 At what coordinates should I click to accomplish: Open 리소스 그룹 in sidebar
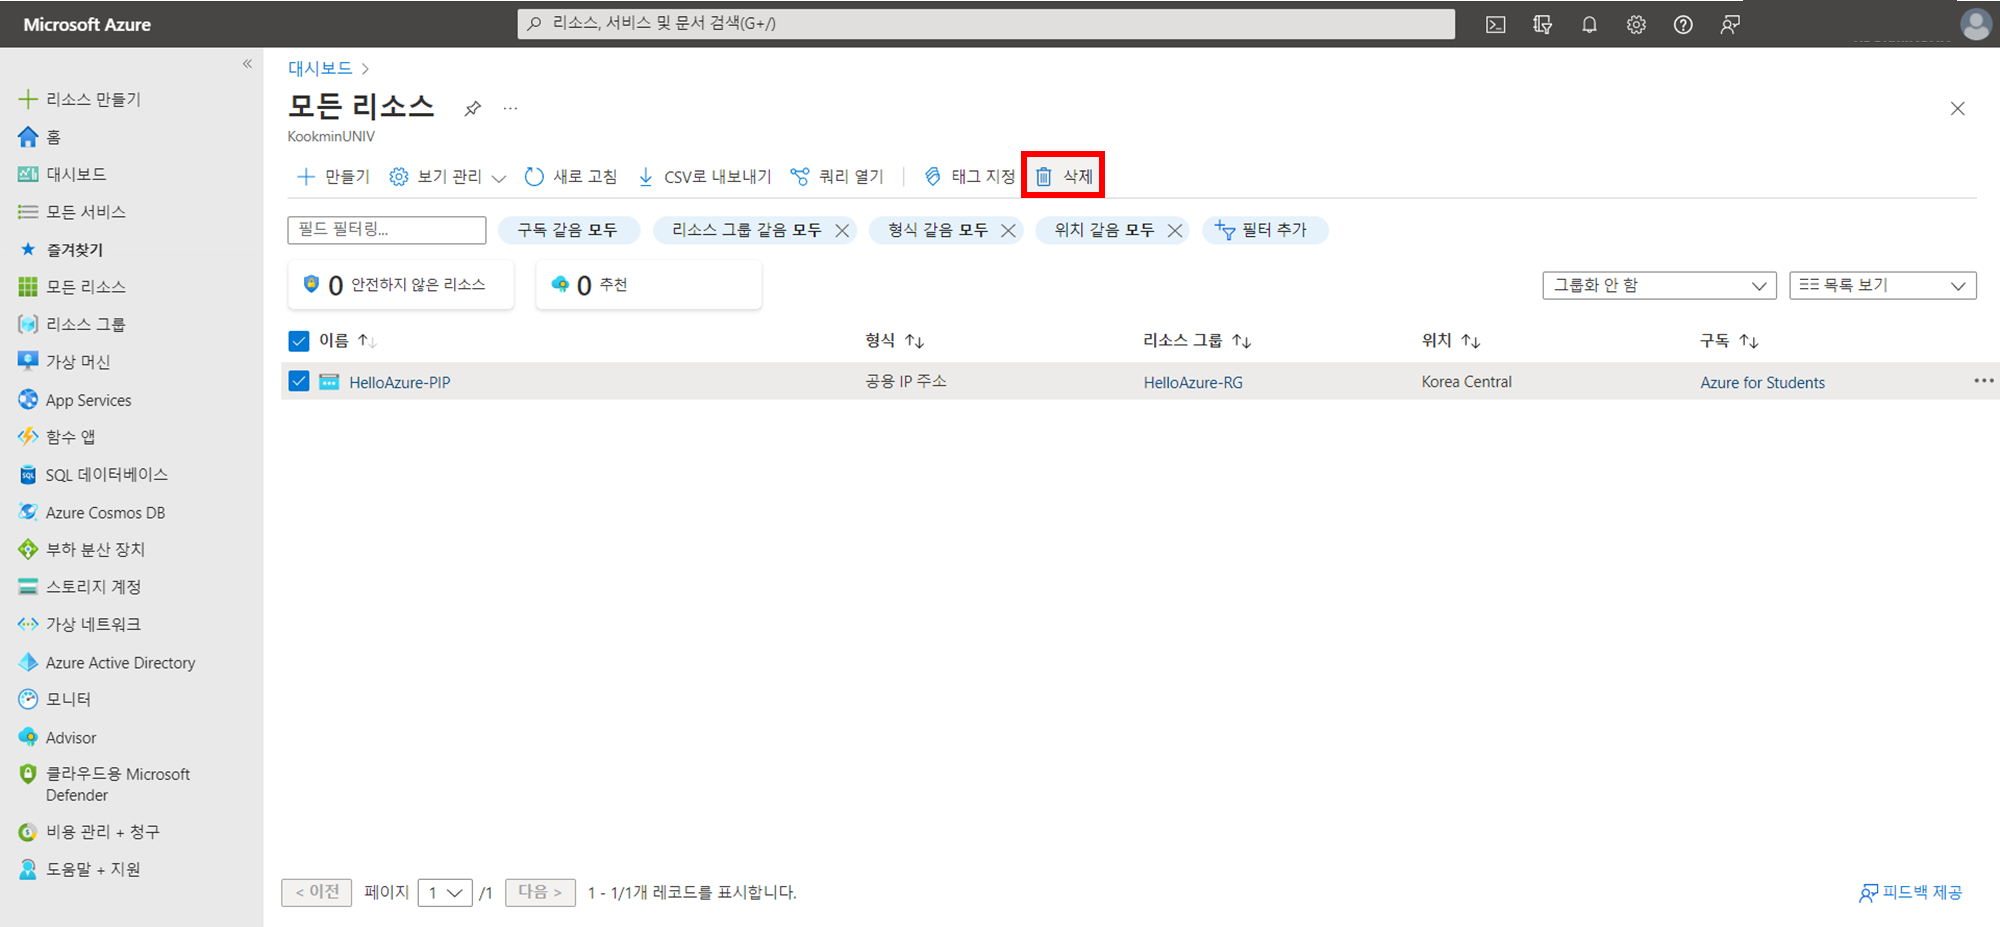click(x=72, y=324)
